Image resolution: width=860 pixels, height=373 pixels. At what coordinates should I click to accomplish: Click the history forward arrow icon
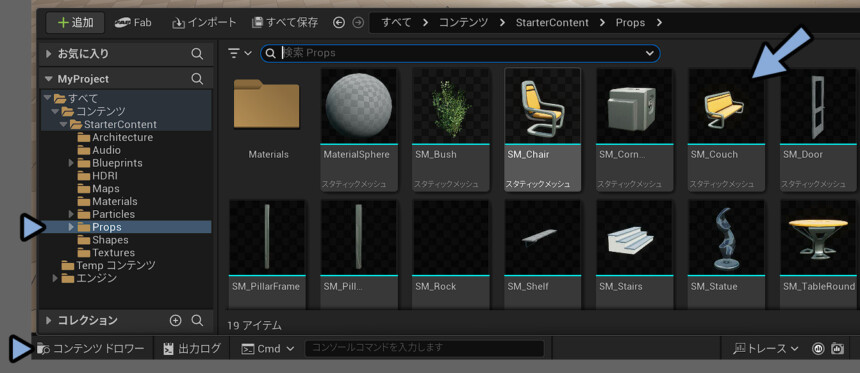tap(358, 22)
